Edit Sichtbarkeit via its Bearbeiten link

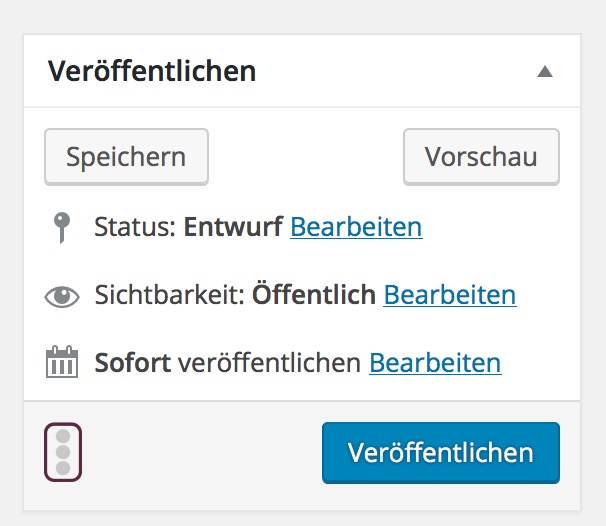(x=450, y=295)
